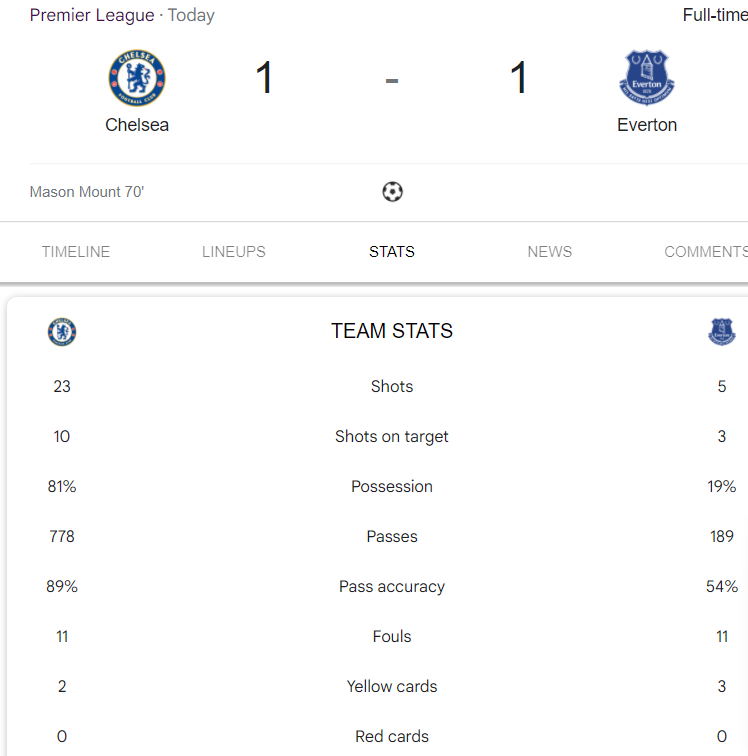Click the large Chelsea club crest

point(137,79)
